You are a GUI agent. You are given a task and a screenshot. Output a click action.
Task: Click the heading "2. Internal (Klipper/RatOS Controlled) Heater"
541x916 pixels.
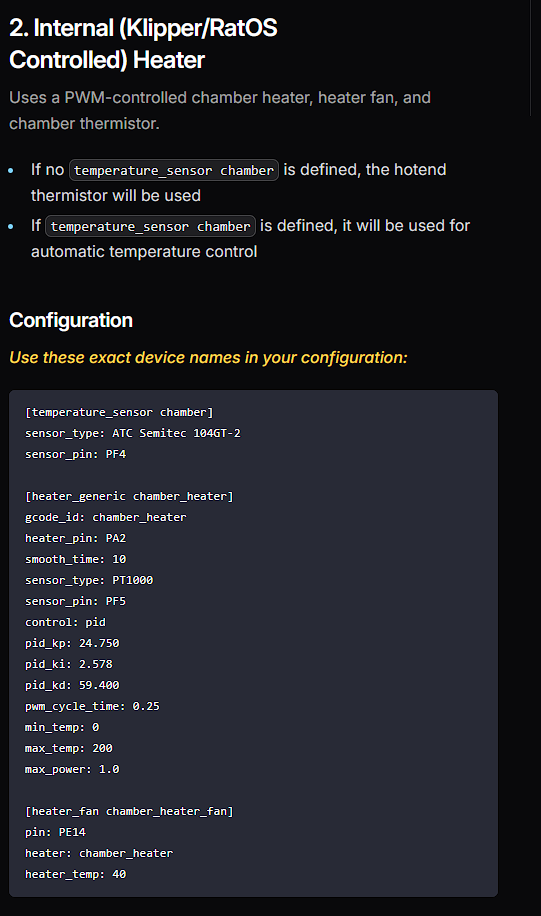point(143,44)
